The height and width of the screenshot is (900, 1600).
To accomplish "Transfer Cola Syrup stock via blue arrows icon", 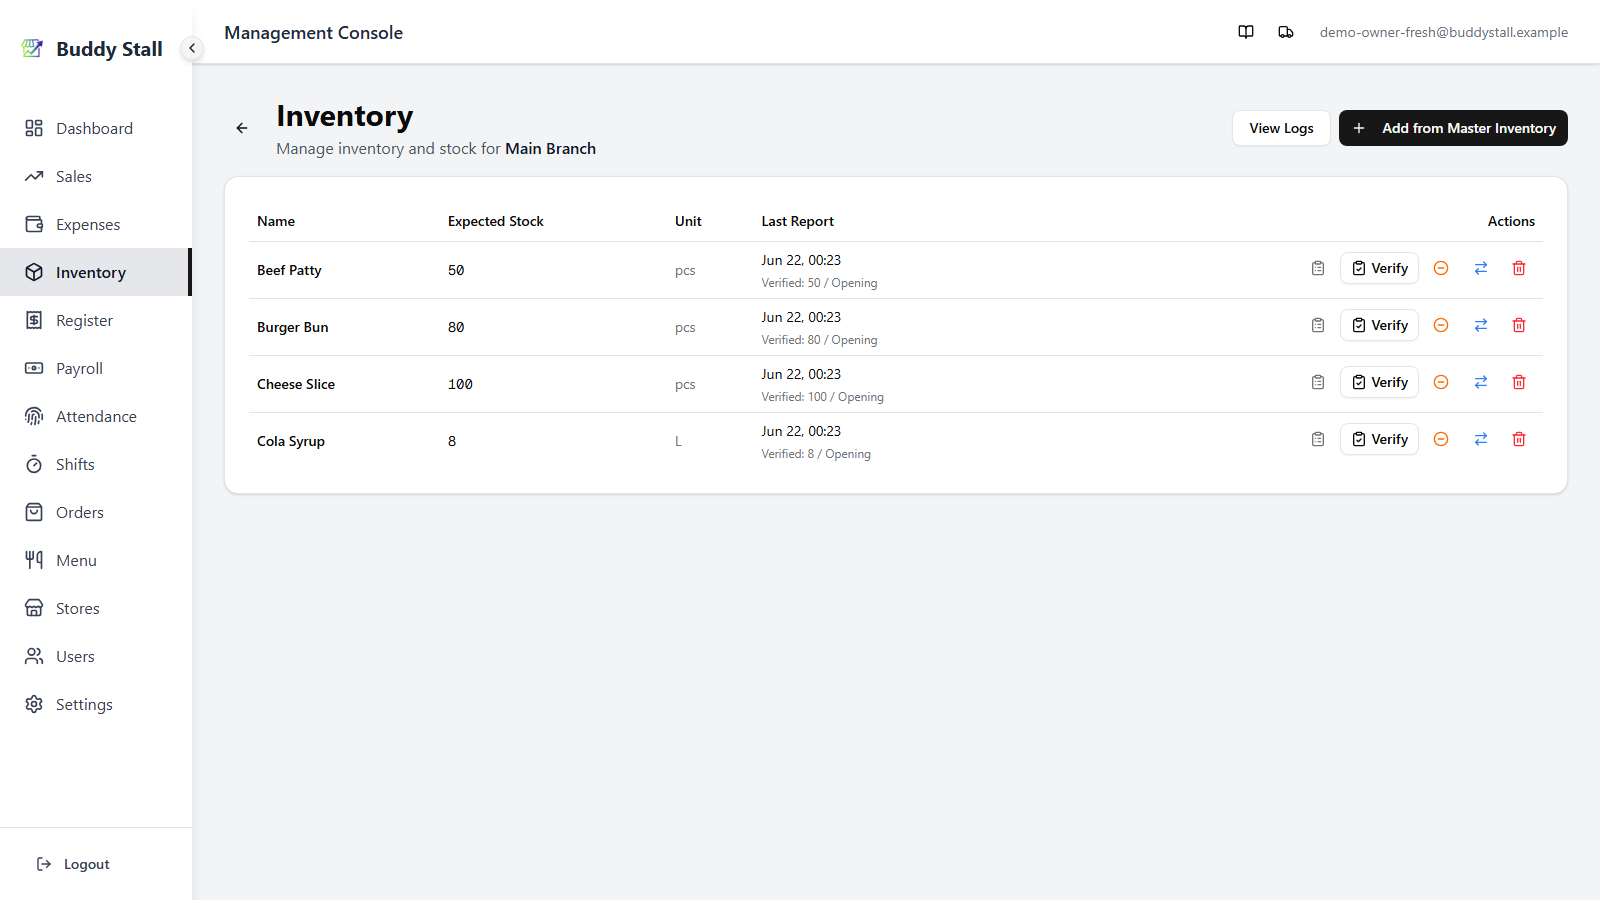I will click(1481, 439).
